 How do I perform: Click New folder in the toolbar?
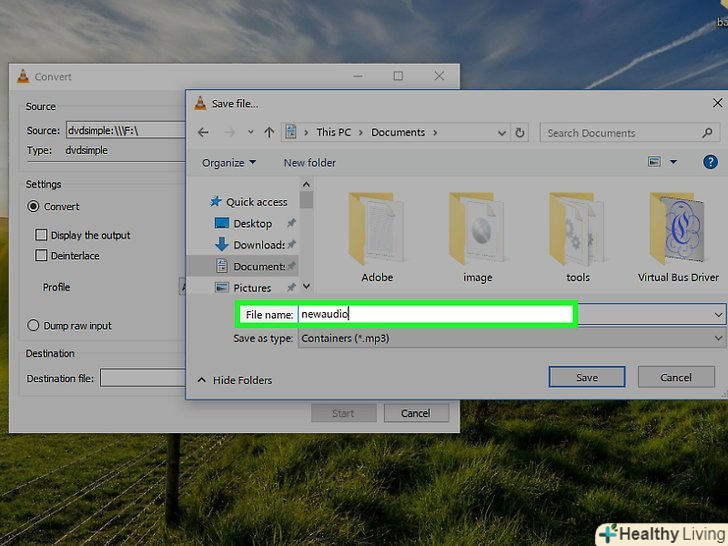[309, 163]
